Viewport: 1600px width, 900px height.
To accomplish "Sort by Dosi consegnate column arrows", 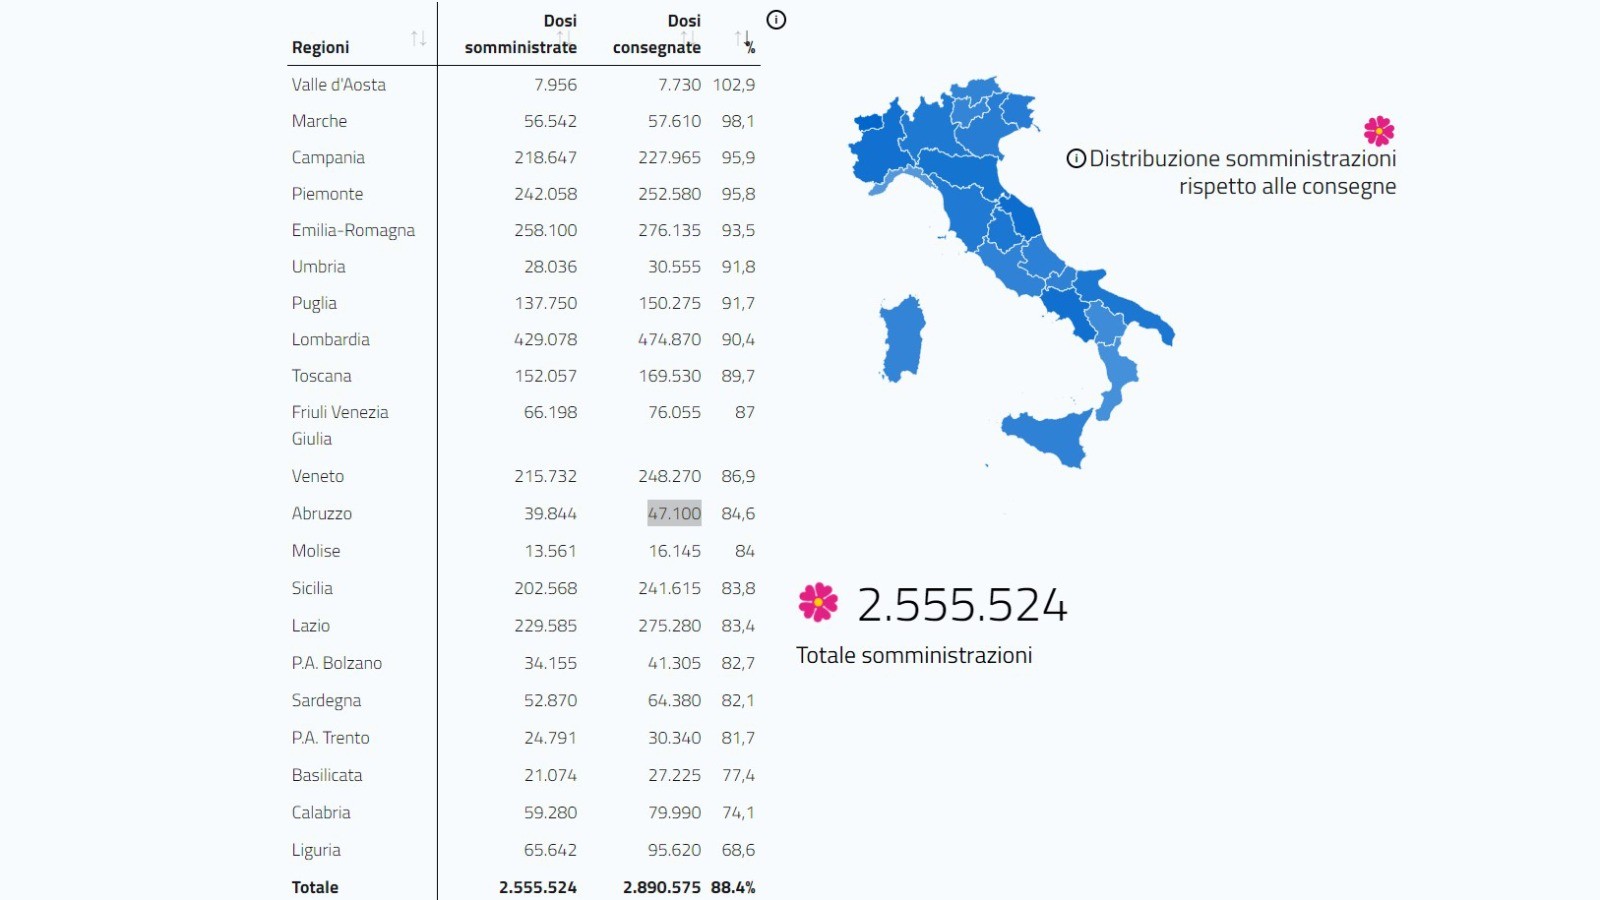I will pos(688,39).
